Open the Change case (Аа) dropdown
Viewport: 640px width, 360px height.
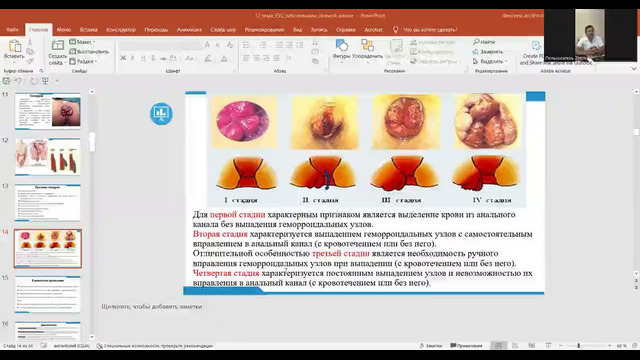tap(190, 58)
